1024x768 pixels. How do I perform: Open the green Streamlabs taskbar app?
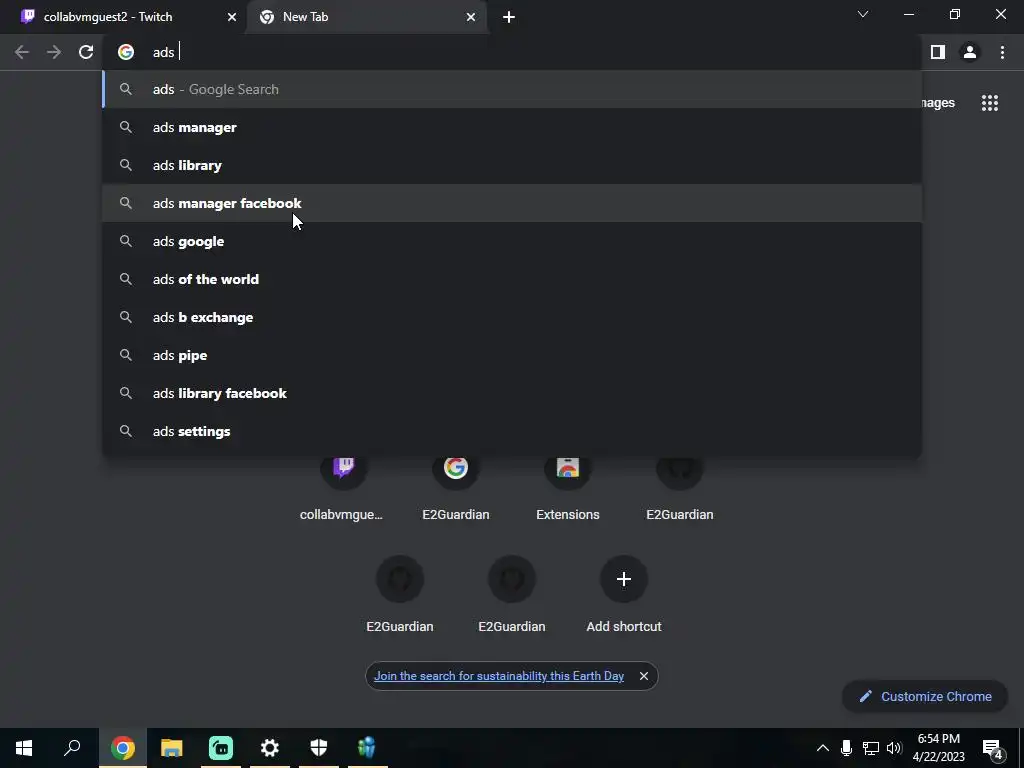[221, 748]
